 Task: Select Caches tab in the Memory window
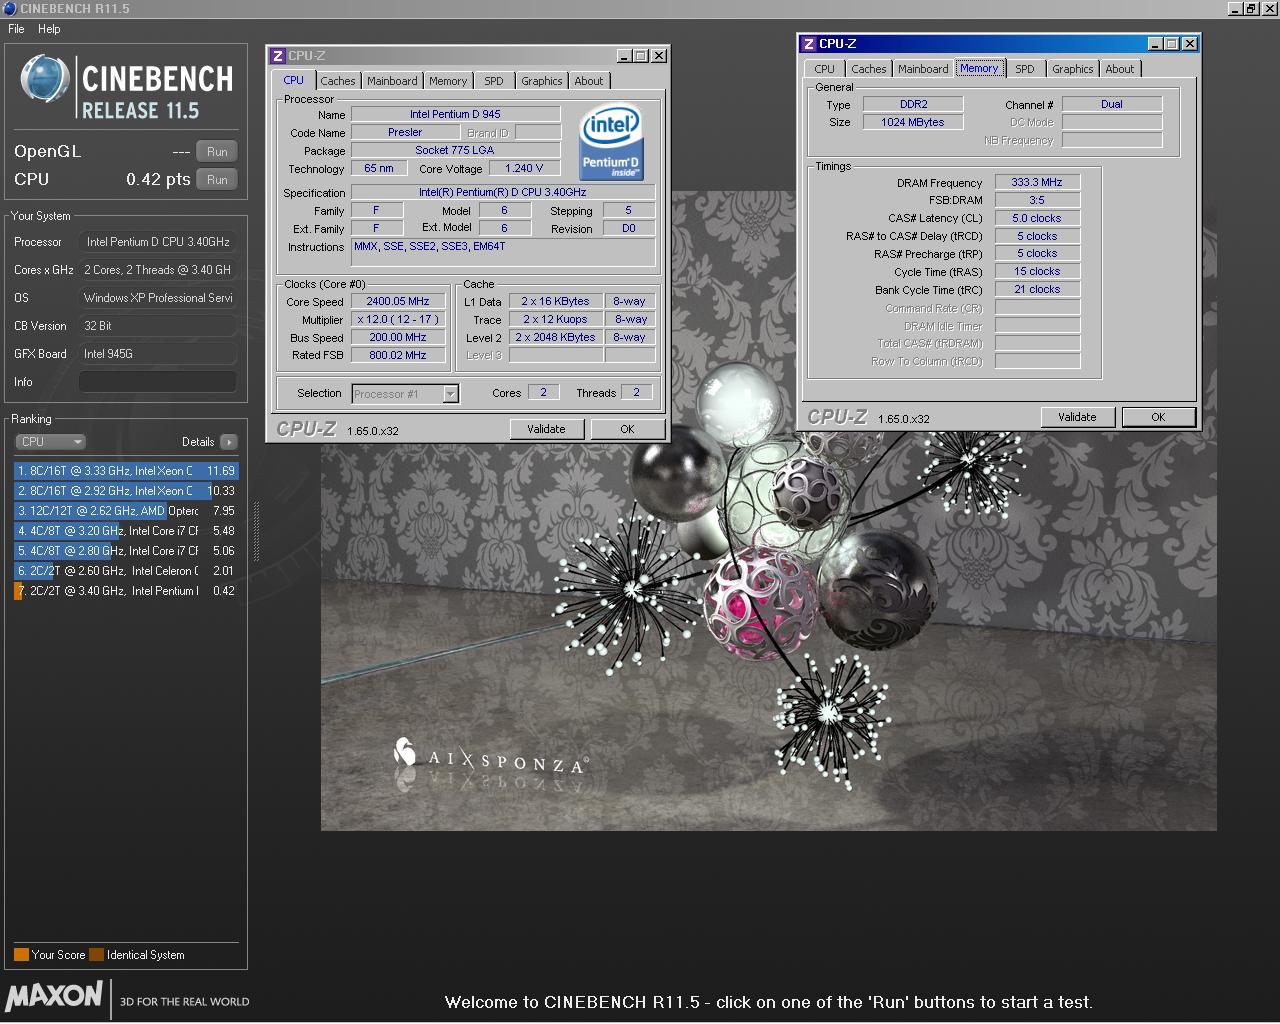tap(868, 69)
